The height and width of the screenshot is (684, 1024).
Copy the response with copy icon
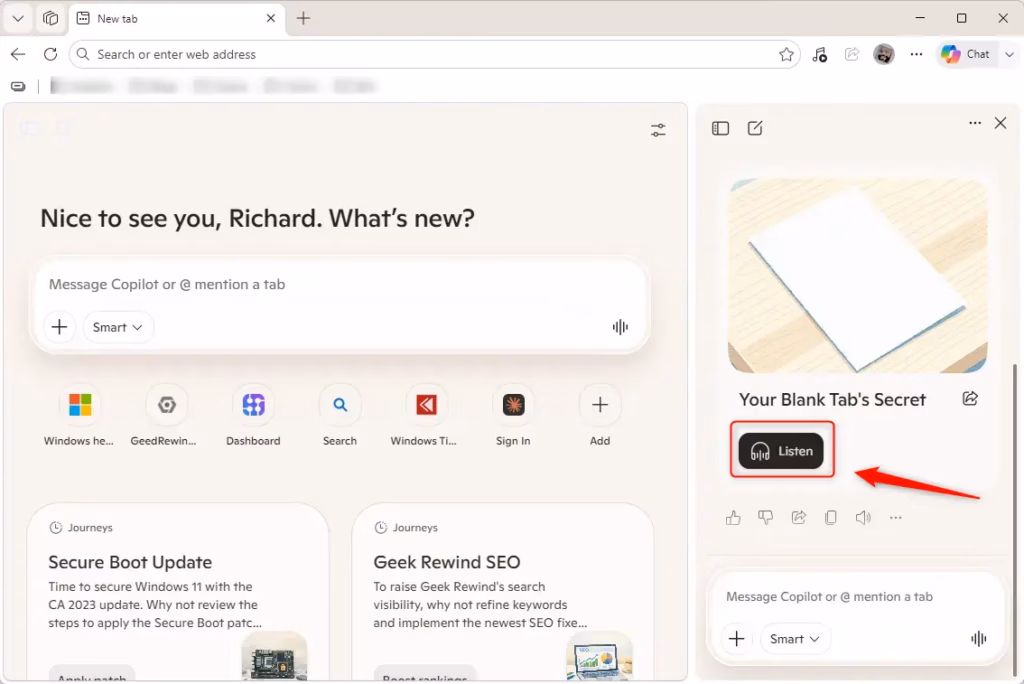pyautogui.click(x=831, y=517)
